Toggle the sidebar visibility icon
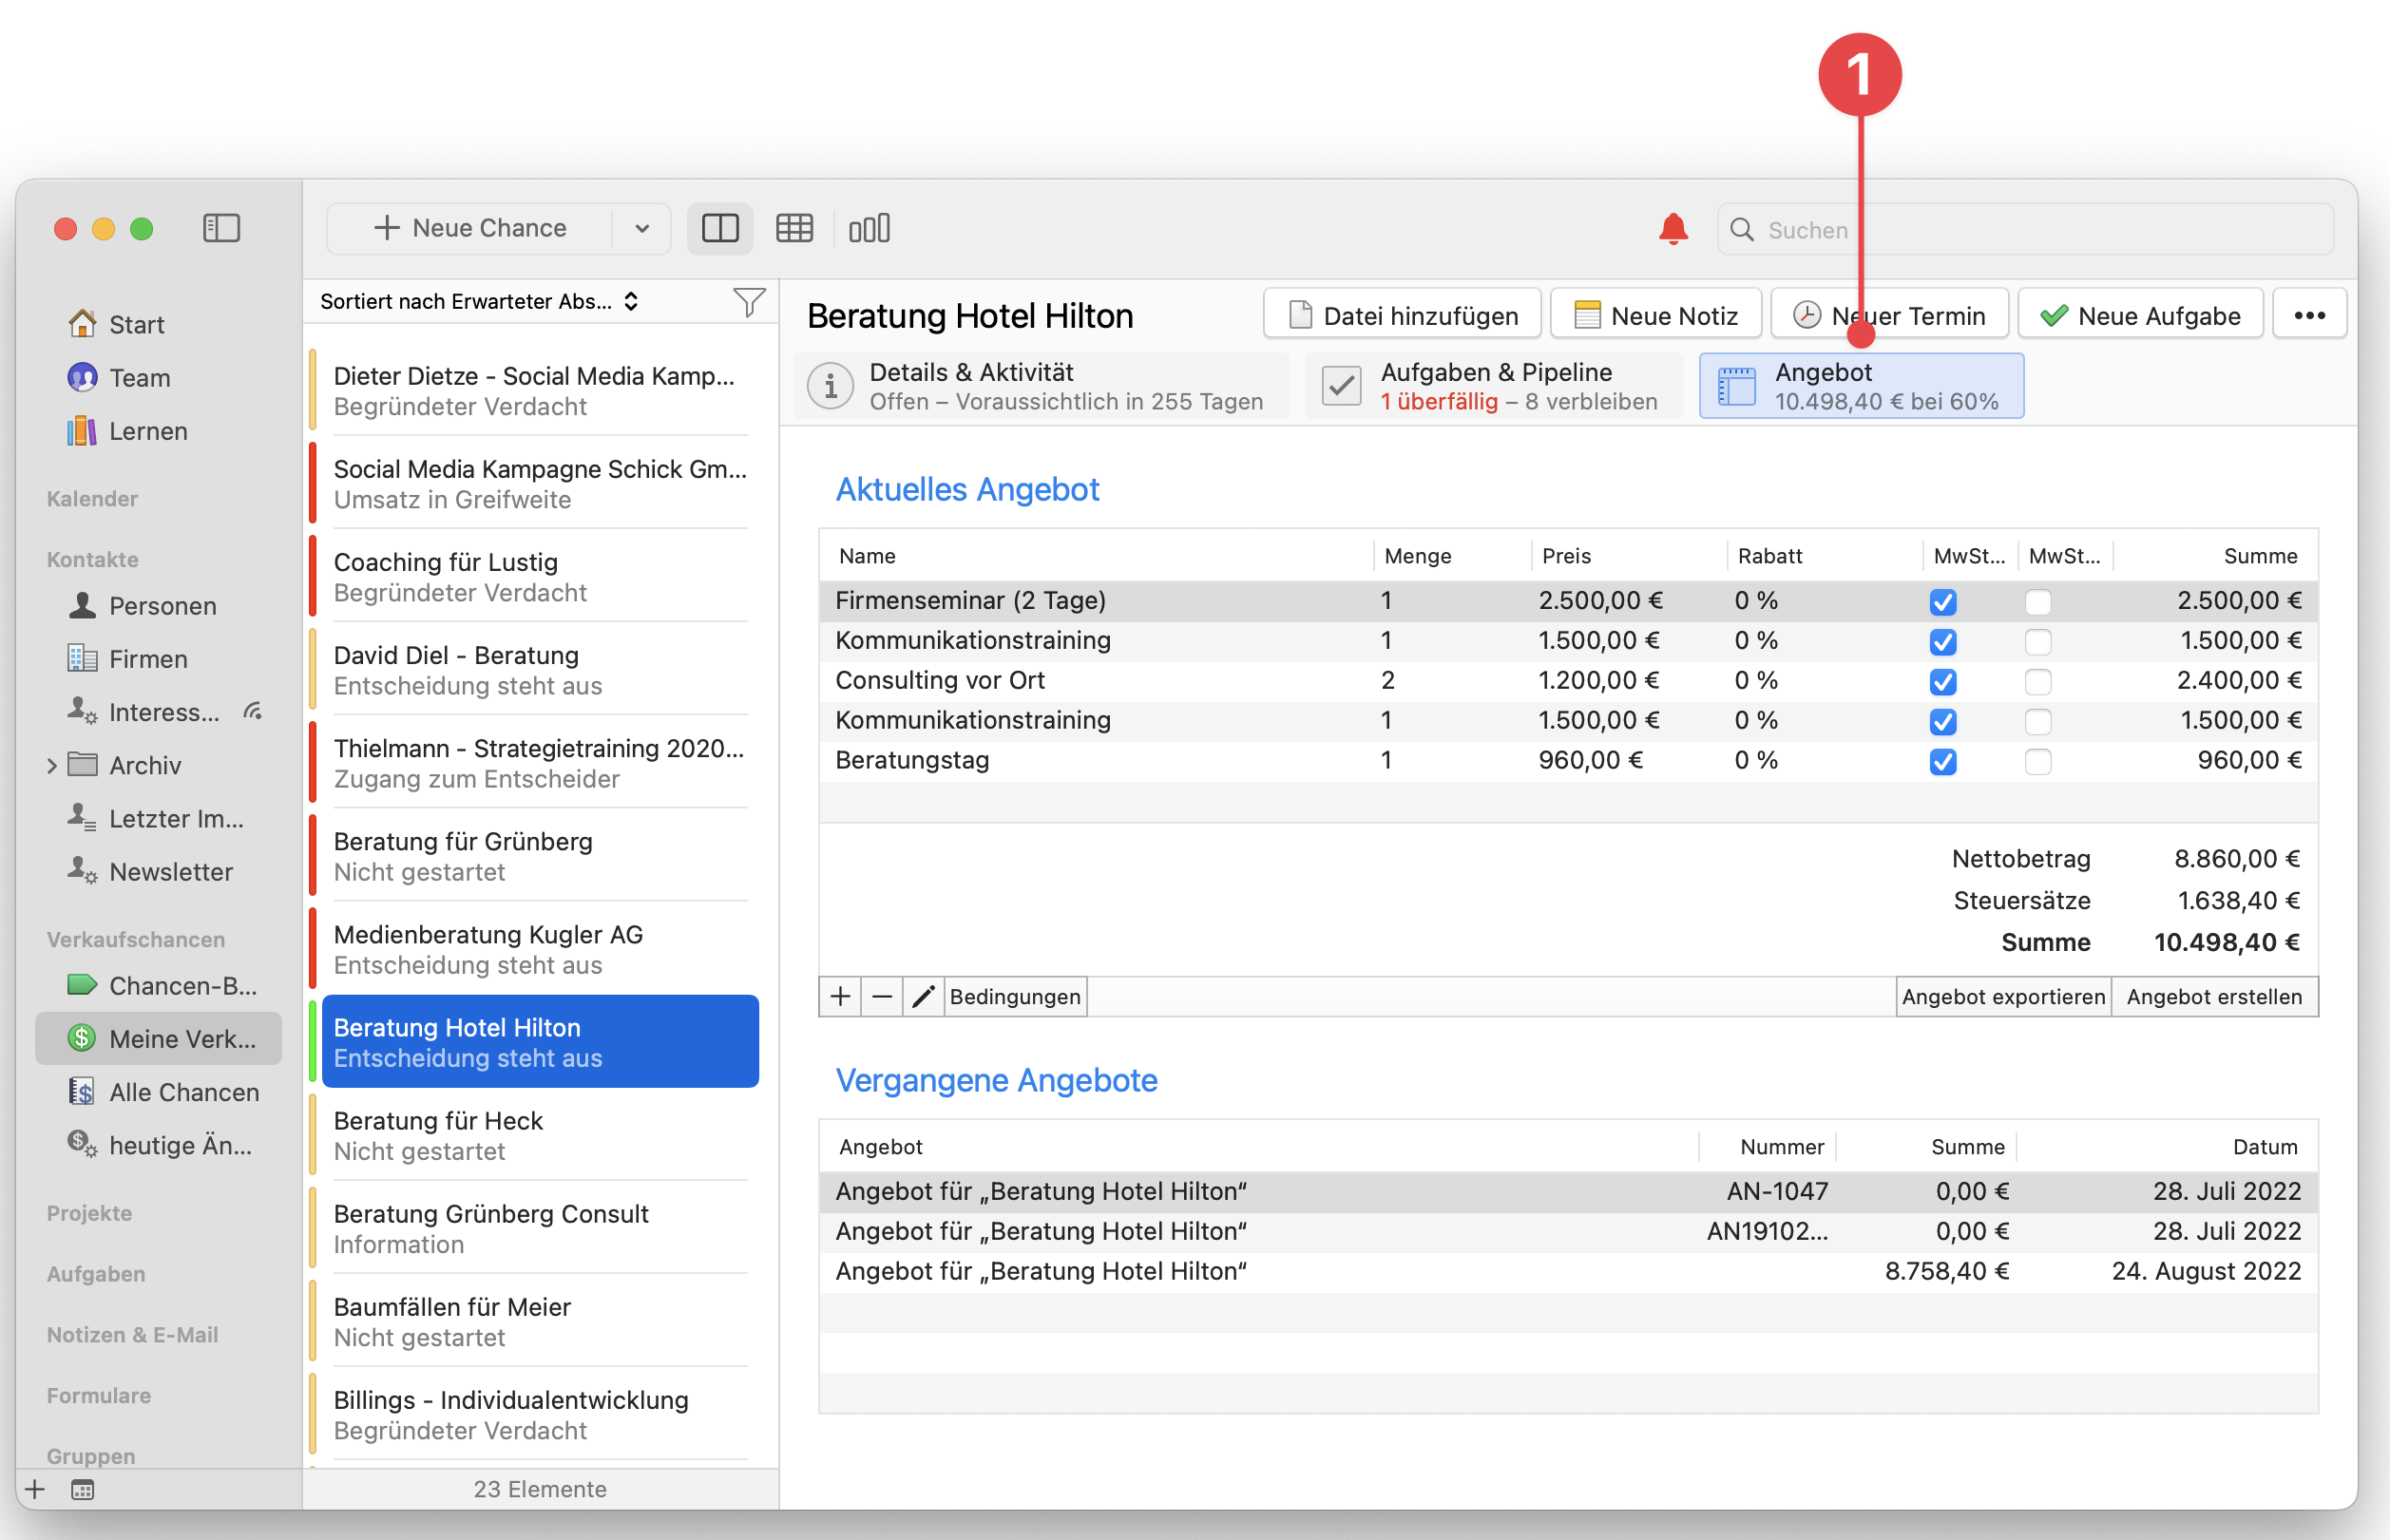Viewport: 2390px width, 1540px height. (x=221, y=228)
